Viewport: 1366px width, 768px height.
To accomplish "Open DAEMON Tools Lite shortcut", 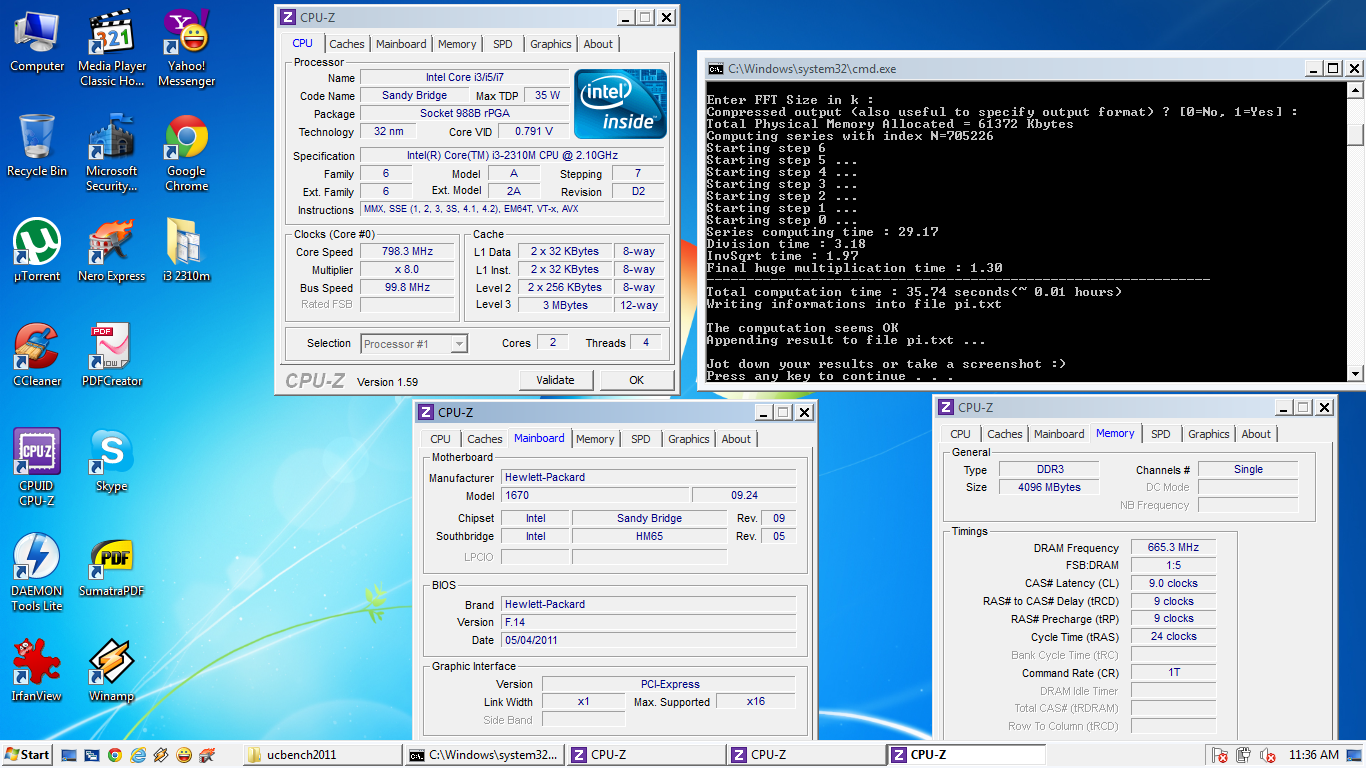I will 37,573.
